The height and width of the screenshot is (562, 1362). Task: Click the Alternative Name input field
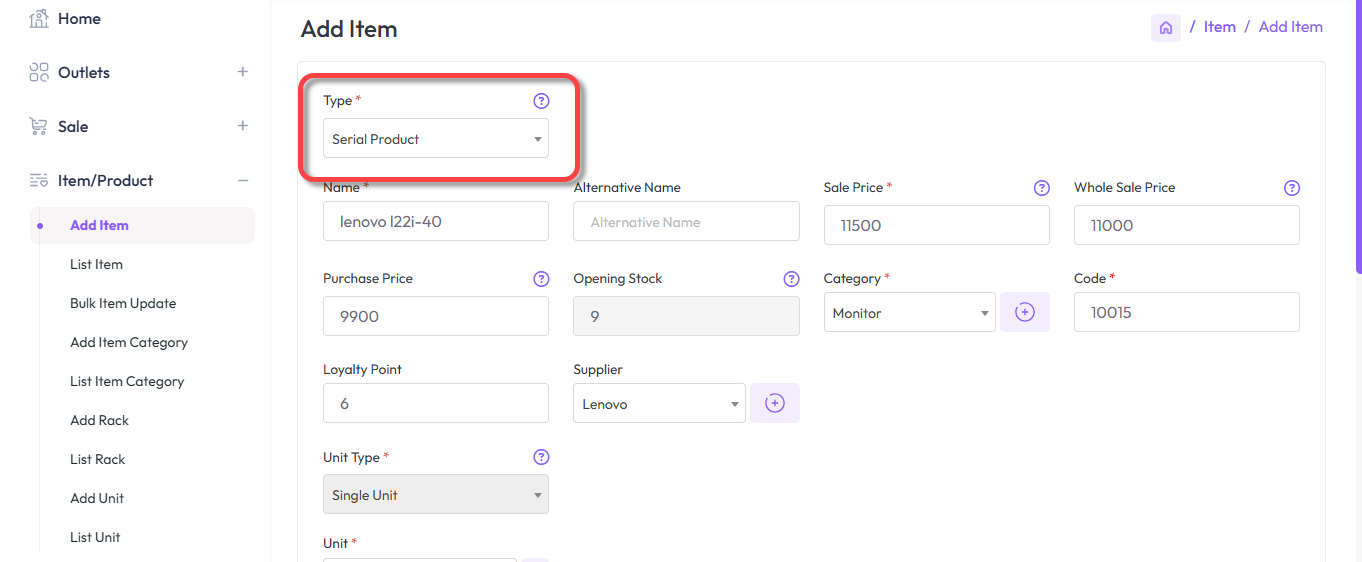pyautogui.click(x=685, y=222)
